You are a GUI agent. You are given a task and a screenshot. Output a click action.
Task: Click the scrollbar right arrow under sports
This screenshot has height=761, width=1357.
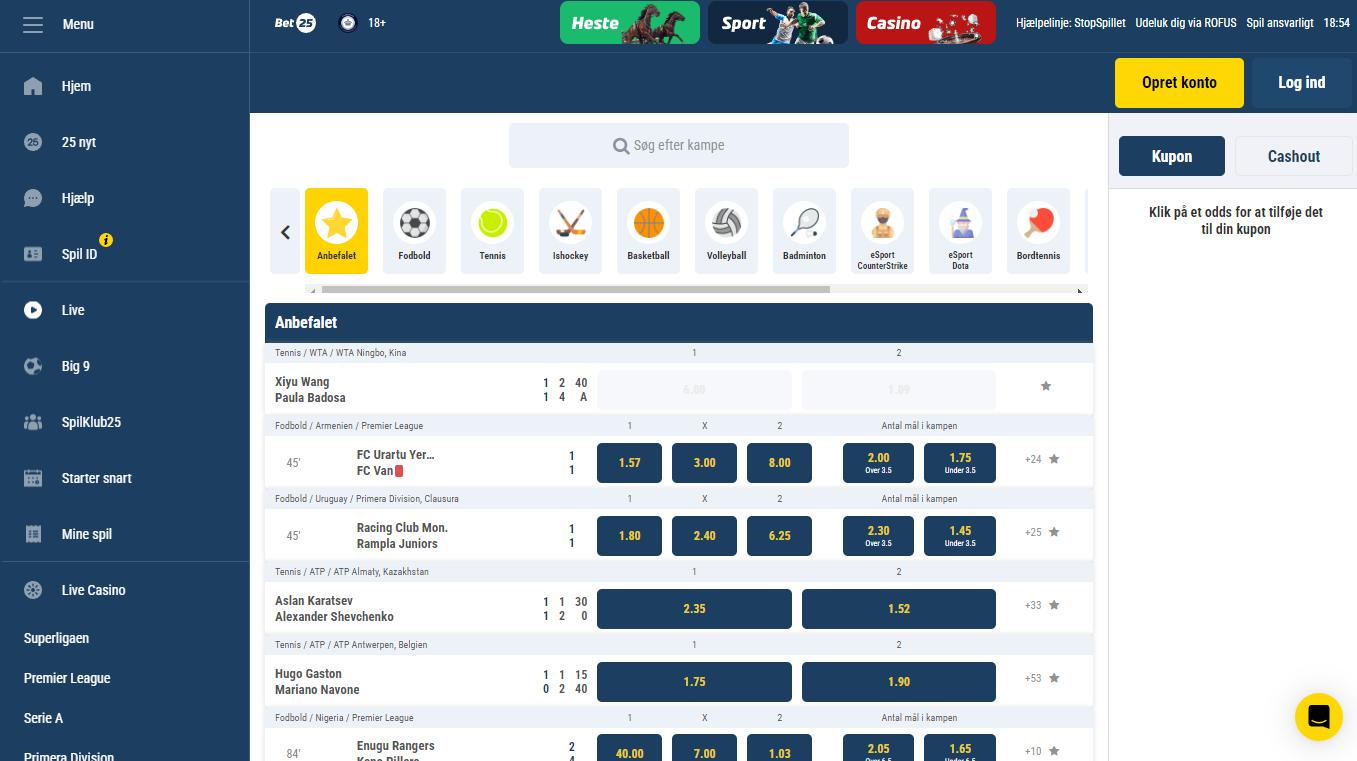(x=1080, y=290)
